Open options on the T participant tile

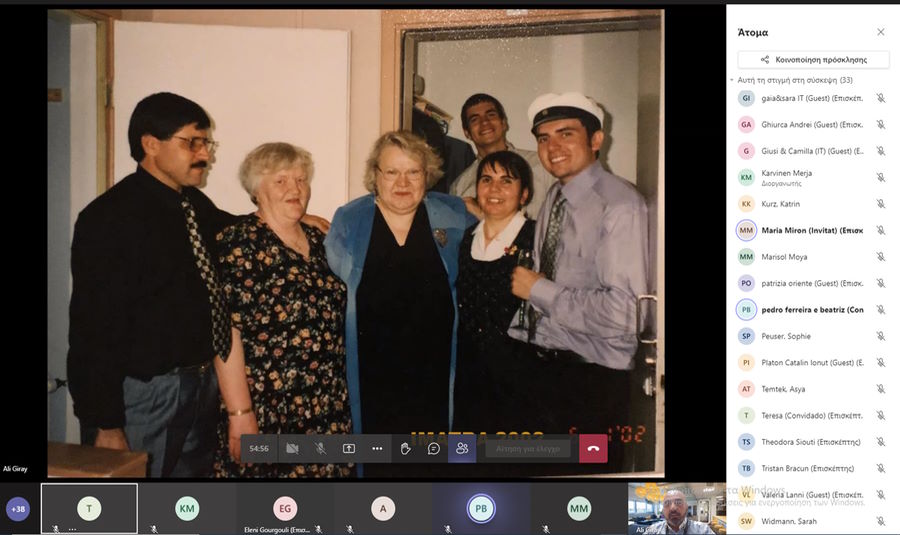tap(72, 528)
